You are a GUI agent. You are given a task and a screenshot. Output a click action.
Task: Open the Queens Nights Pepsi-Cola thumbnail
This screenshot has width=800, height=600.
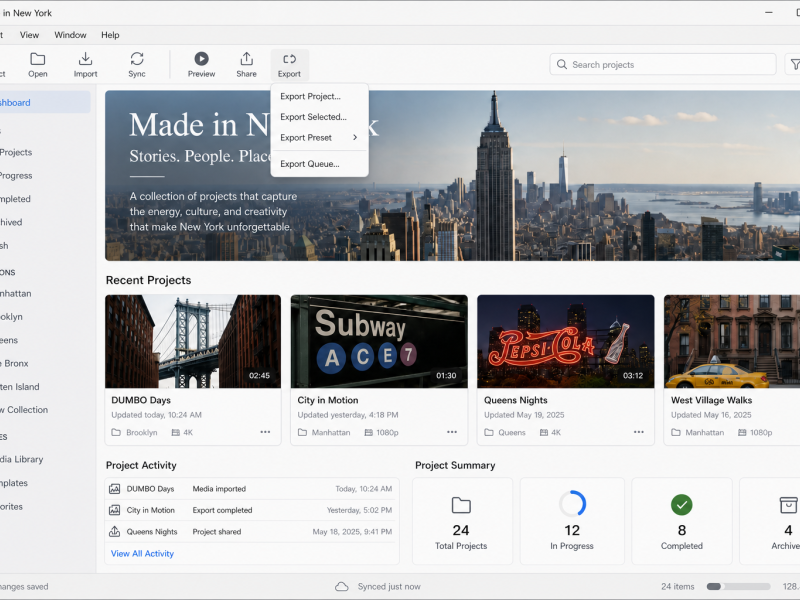(x=566, y=341)
